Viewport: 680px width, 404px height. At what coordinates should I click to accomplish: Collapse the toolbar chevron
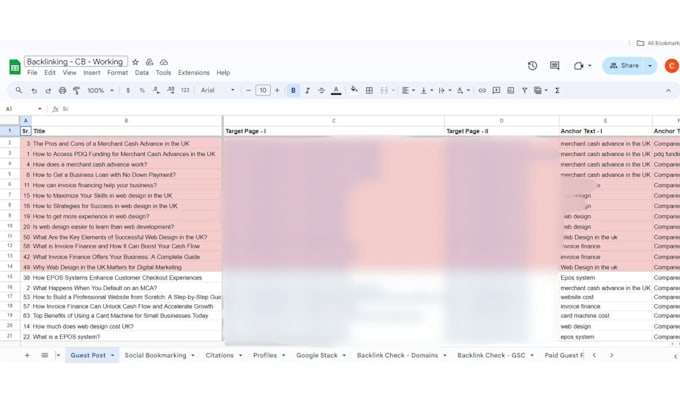tap(668, 91)
